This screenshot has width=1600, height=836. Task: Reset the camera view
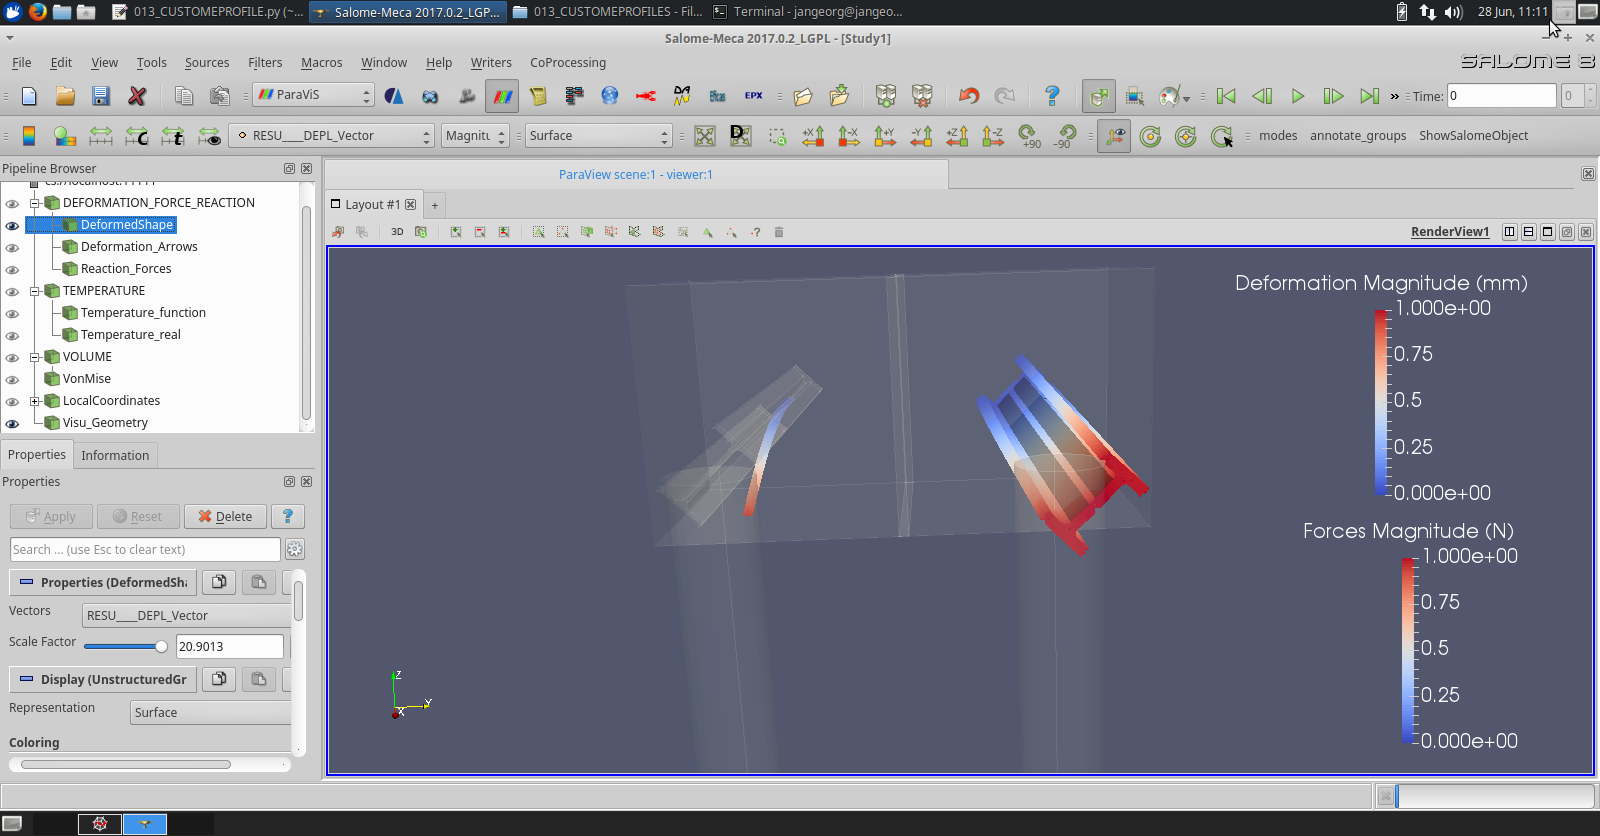pyautogui.click(x=705, y=136)
